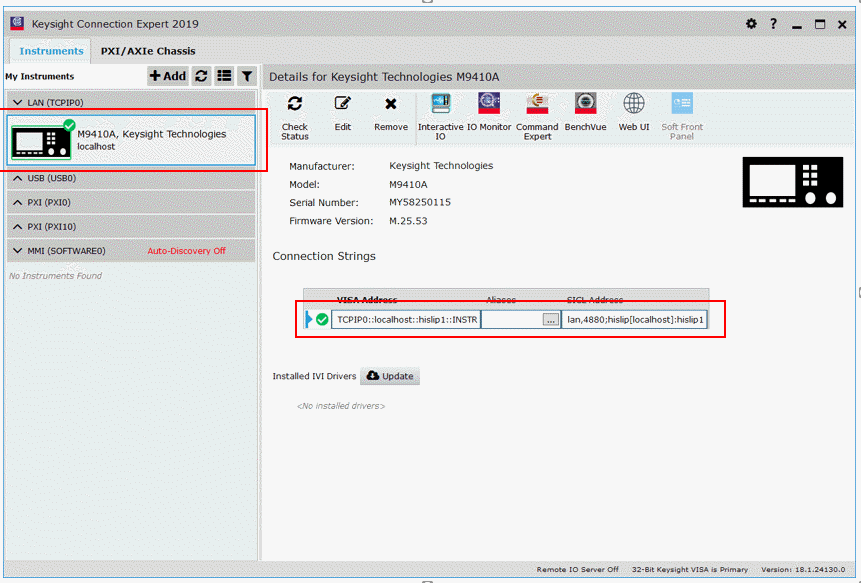Image resolution: width=861 pixels, height=583 pixels.
Task: Switch to the PXI/AXIe Chassis tab
Action: click(148, 51)
